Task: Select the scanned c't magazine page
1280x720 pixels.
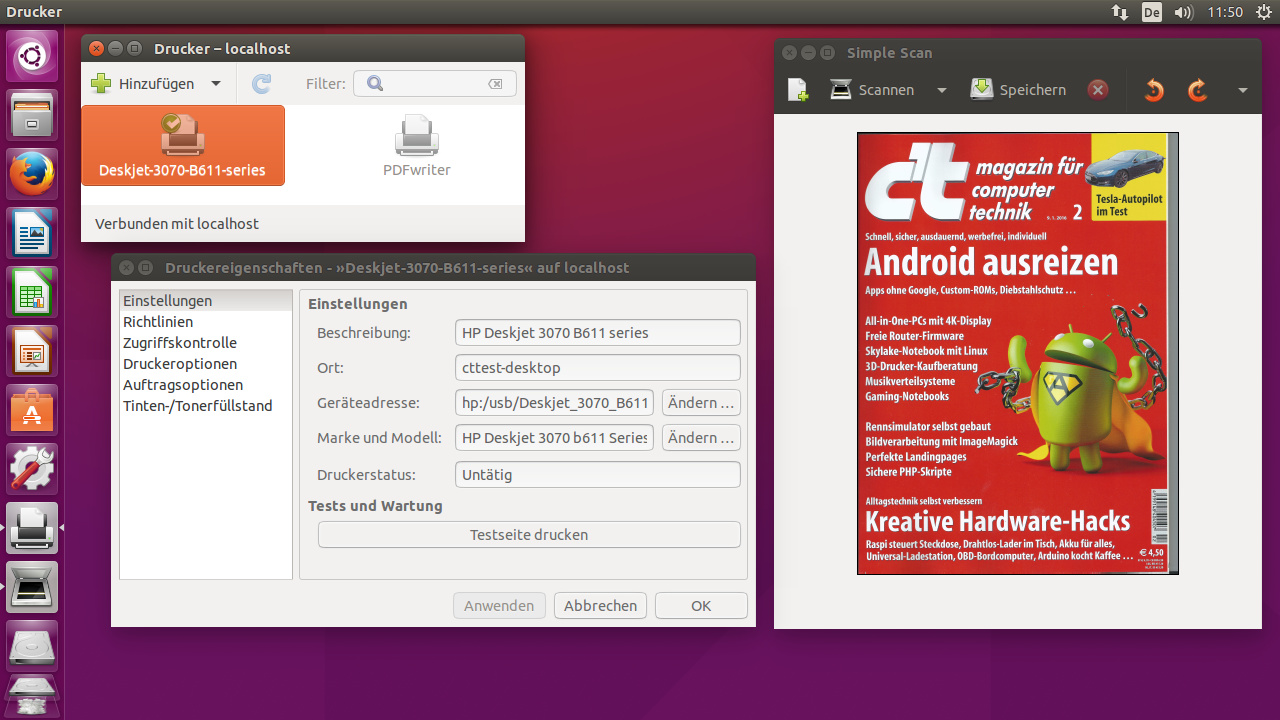Action: point(1018,353)
